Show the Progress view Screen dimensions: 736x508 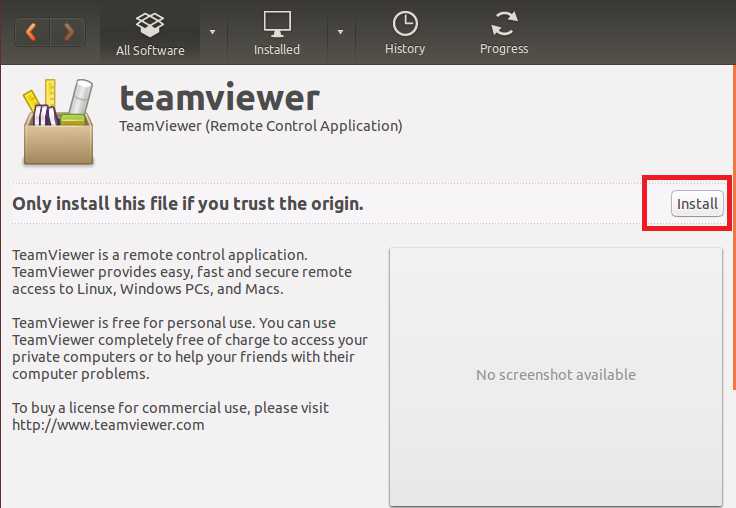point(504,34)
